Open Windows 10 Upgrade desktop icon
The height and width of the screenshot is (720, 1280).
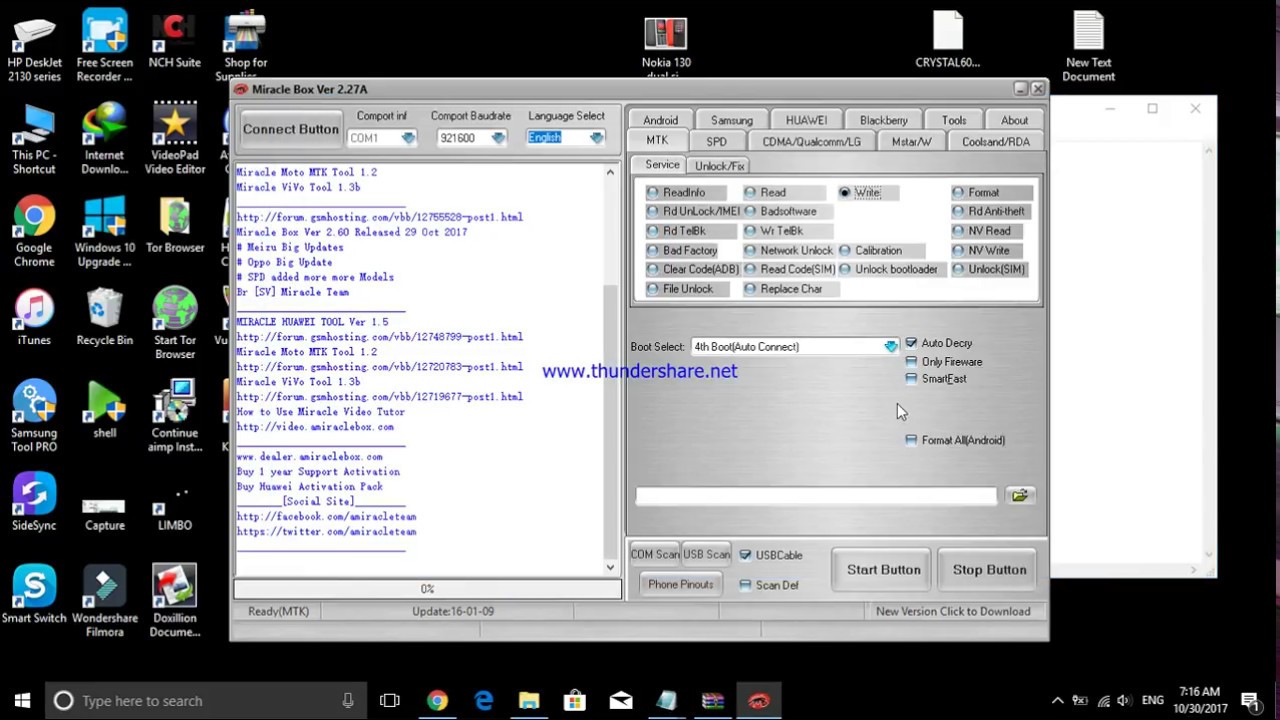[x=104, y=232]
